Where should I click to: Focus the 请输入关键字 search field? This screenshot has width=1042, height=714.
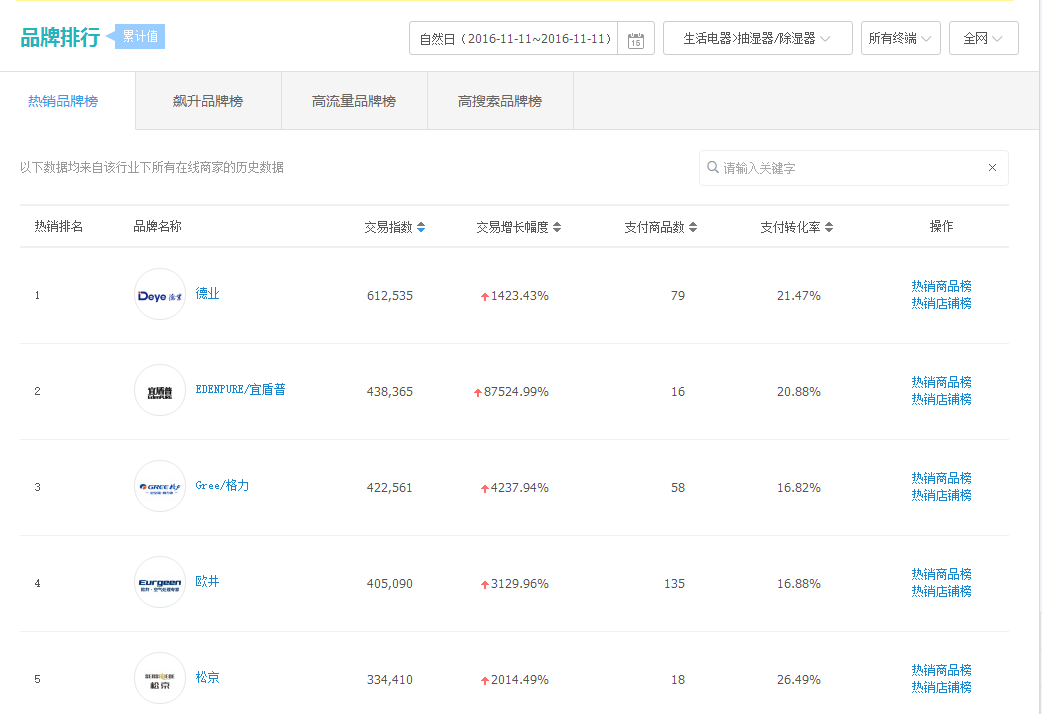(850, 168)
